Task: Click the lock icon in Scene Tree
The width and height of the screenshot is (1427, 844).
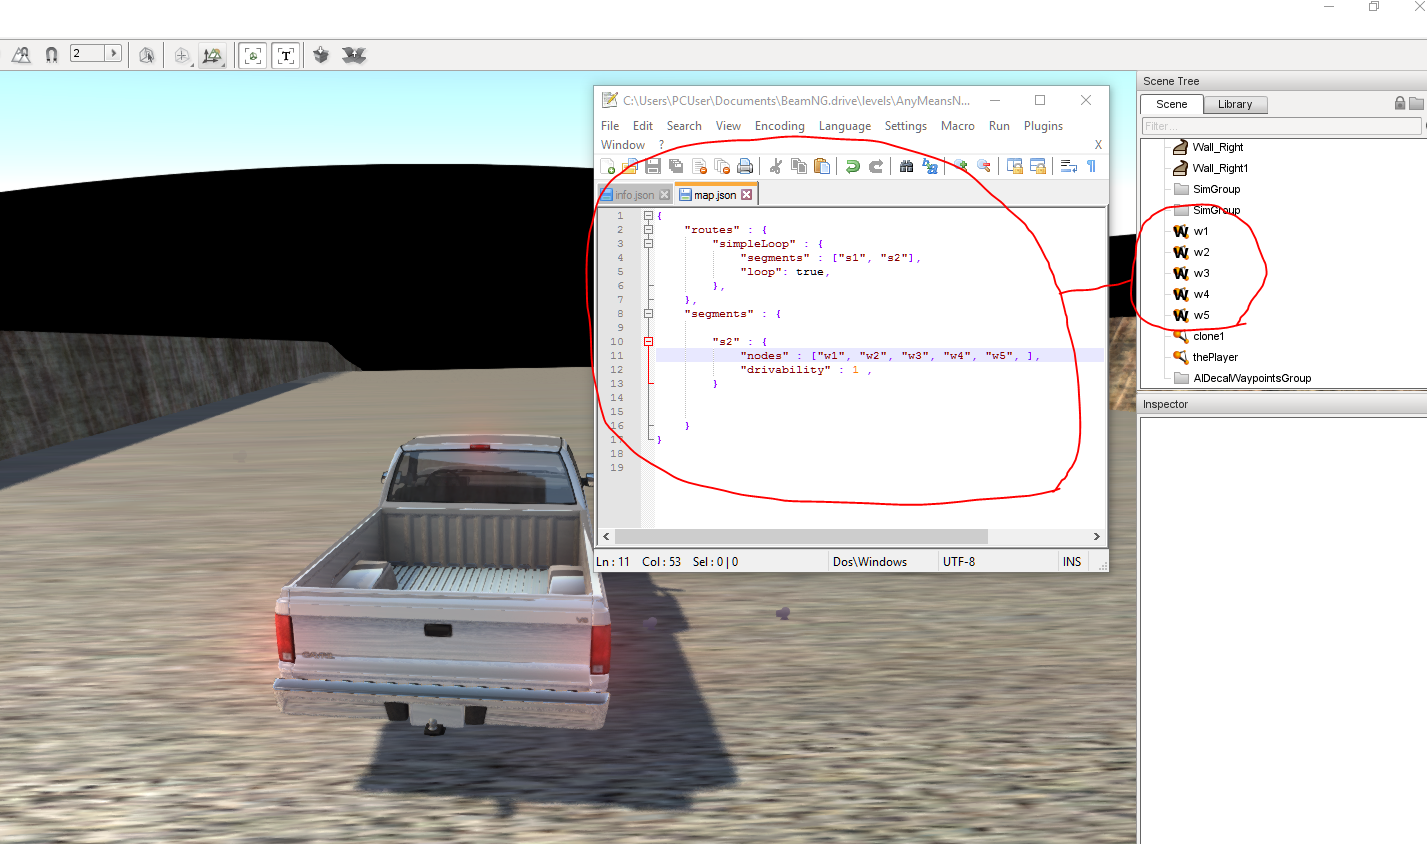Action: coord(1400,103)
